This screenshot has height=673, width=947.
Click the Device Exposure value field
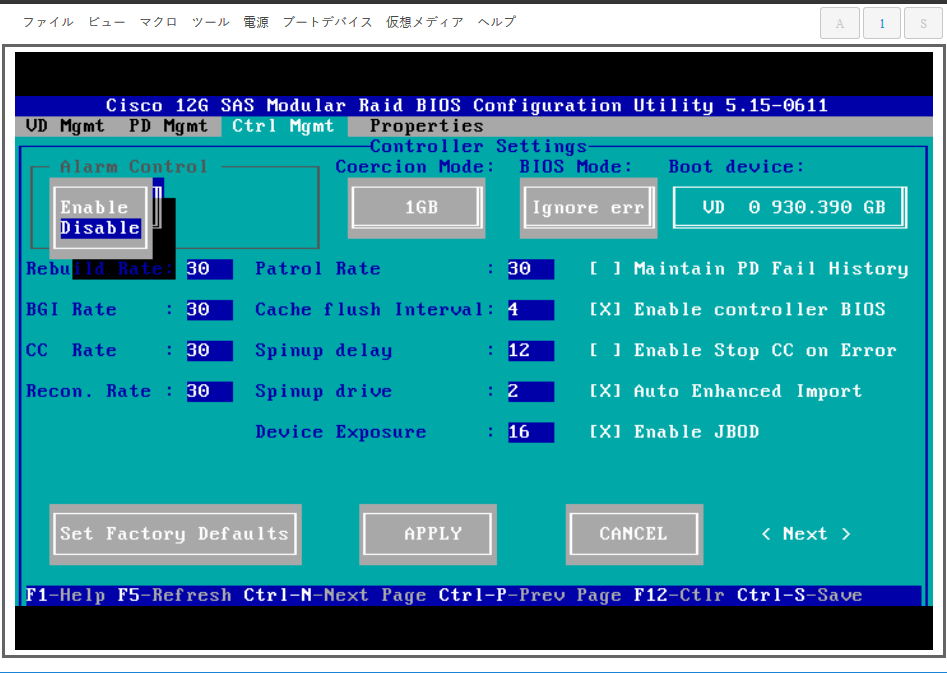pyautogui.click(x=530, y=432)
